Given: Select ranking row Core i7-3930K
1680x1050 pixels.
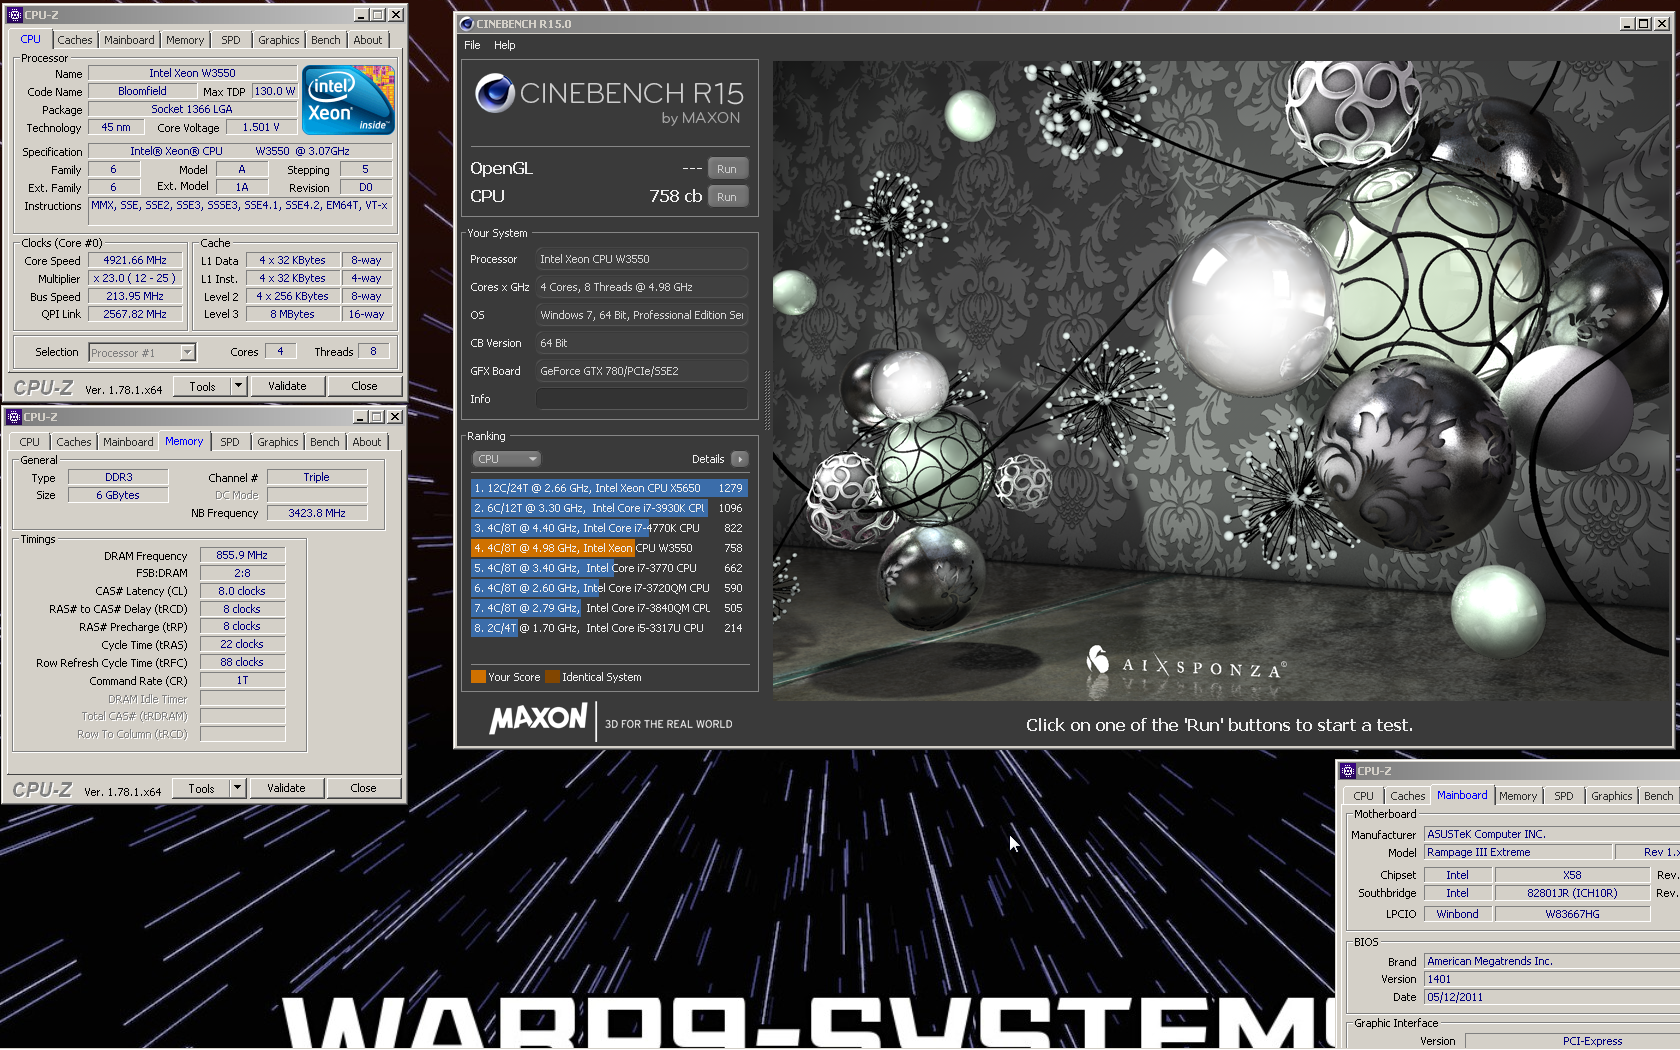Looking at the screenshot, I should click(609, 508).
